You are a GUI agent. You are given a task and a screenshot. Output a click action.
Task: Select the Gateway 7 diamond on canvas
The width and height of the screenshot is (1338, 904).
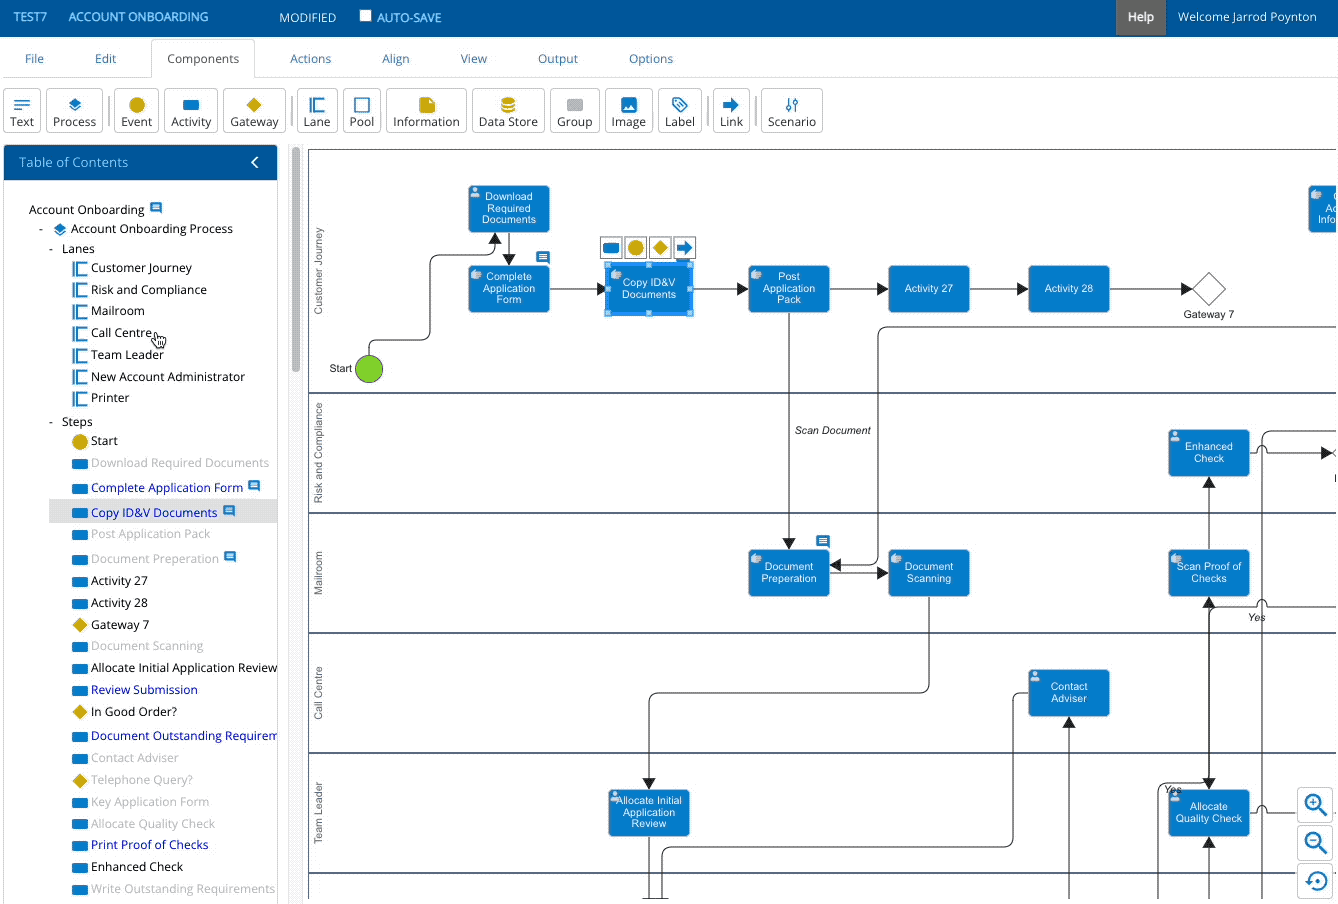(1209, 289)
